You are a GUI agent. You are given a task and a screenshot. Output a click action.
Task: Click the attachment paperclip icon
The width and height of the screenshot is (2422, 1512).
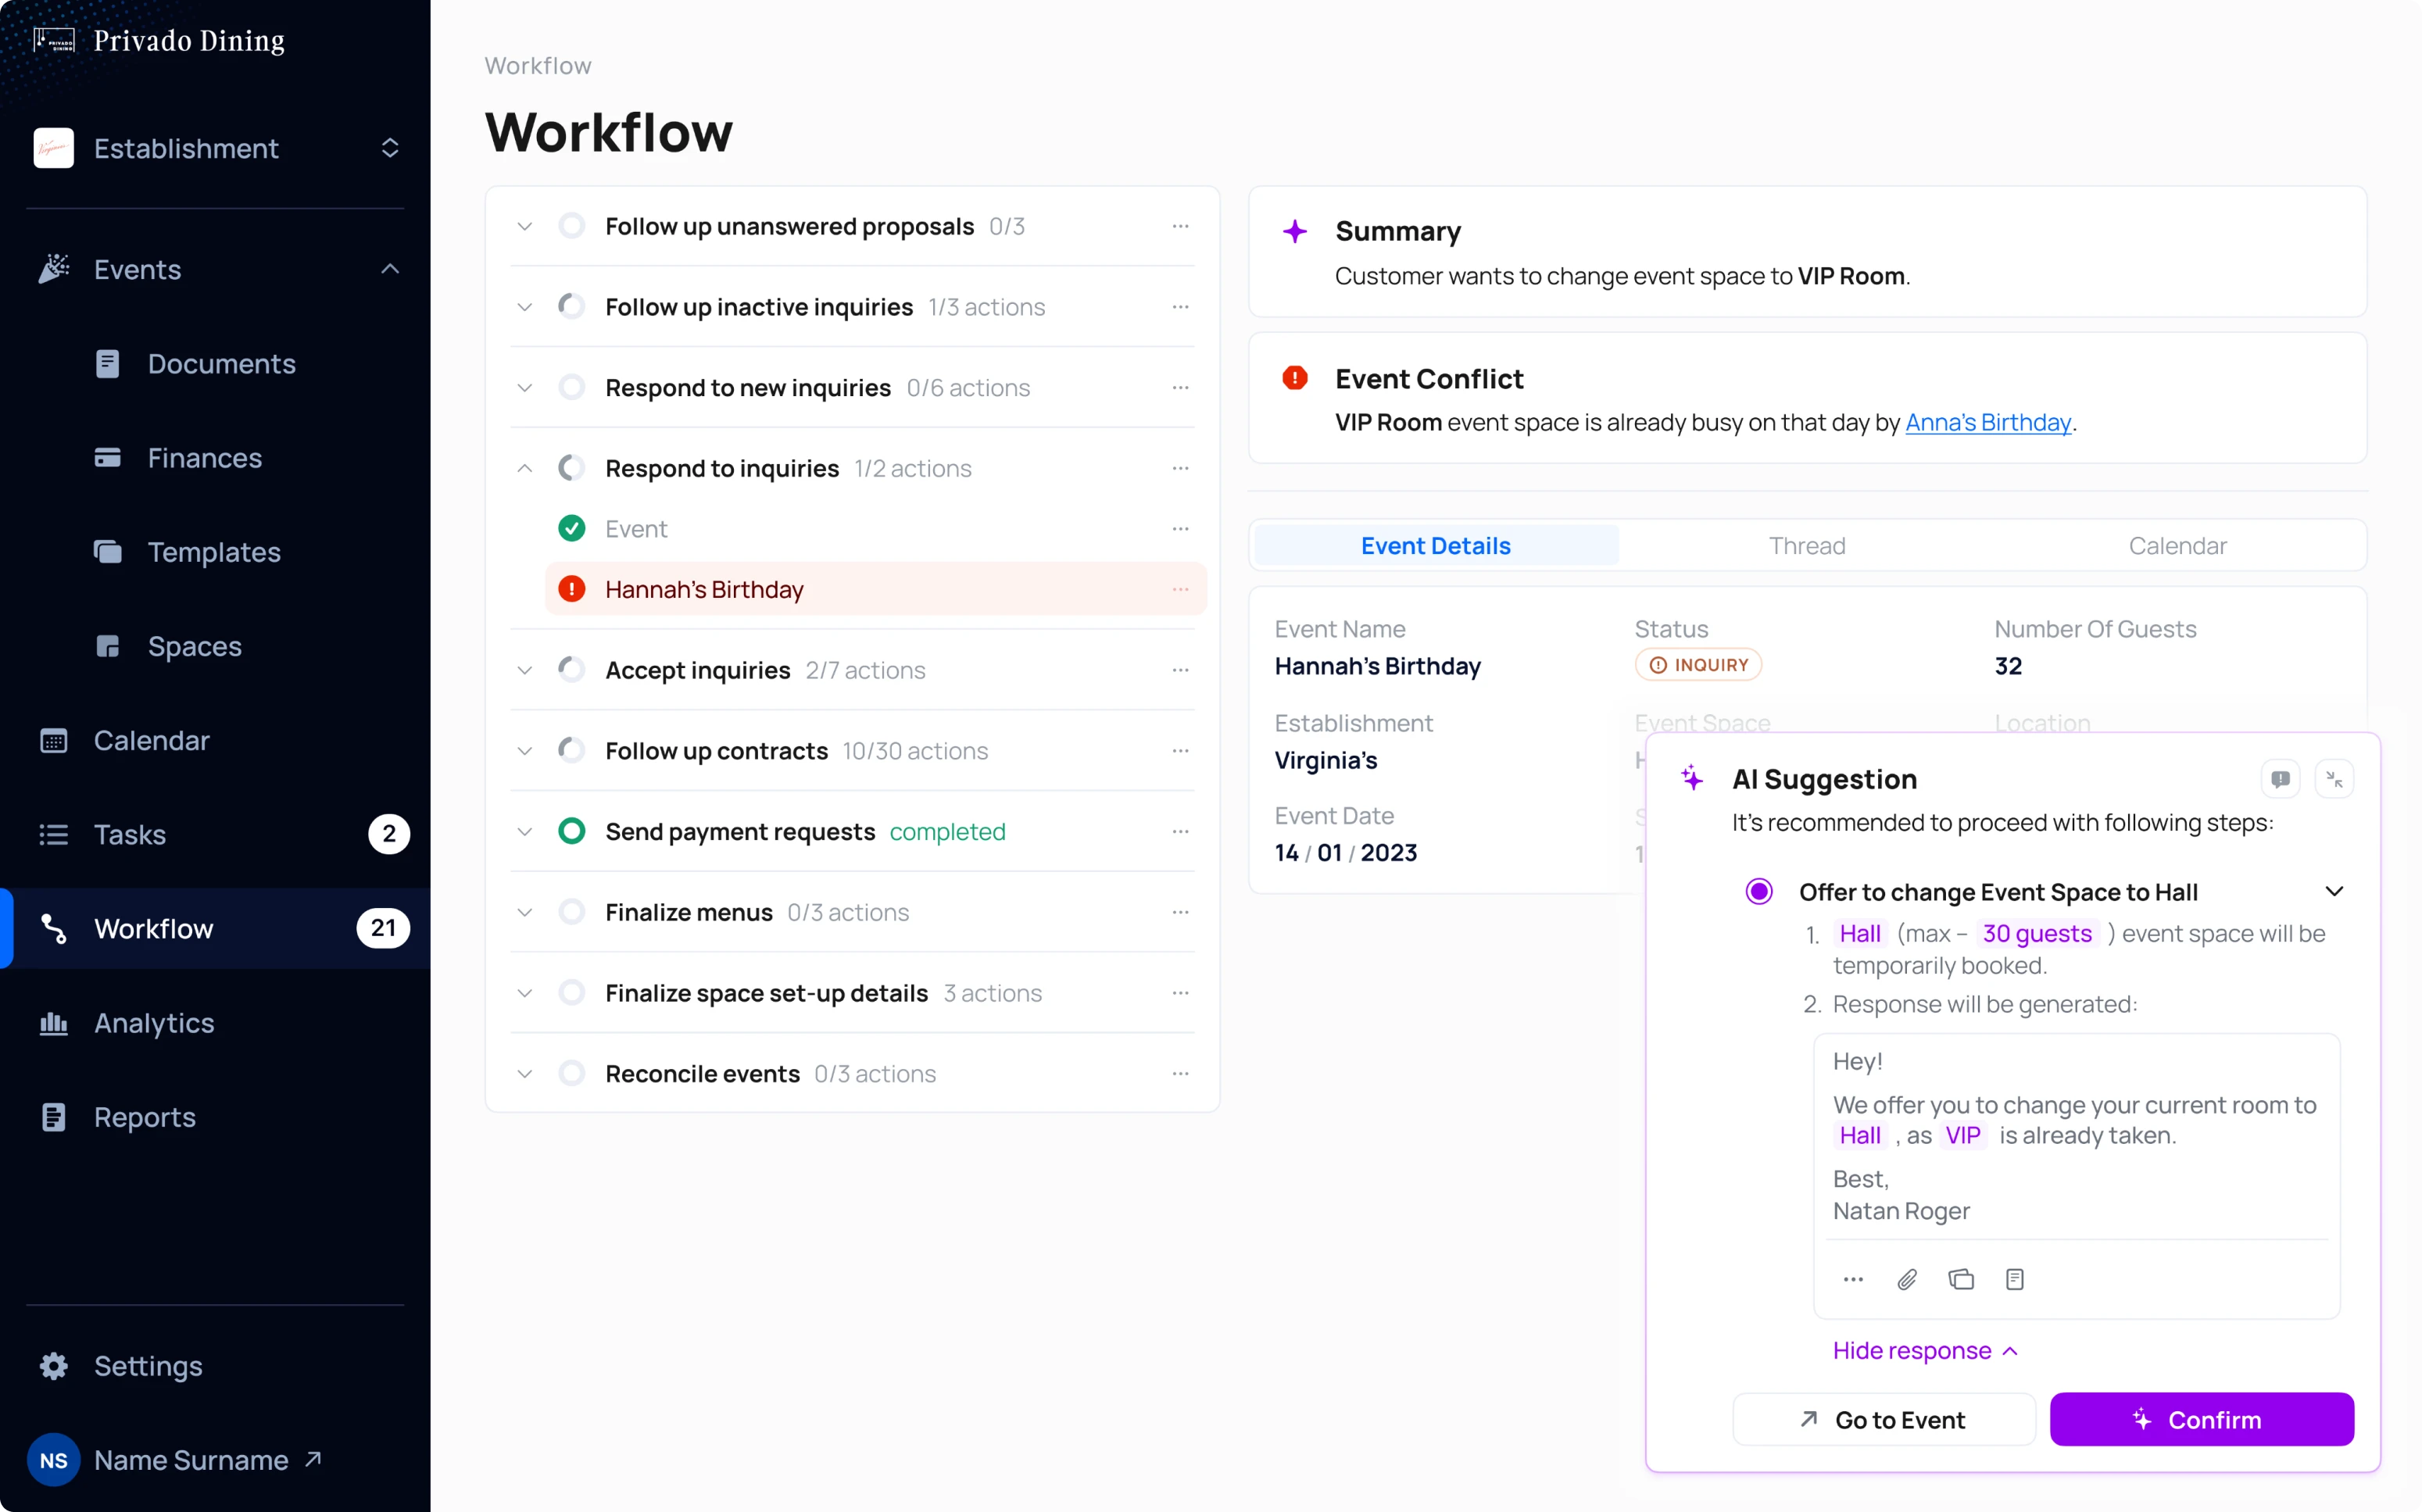(x=1907, y=1279)
